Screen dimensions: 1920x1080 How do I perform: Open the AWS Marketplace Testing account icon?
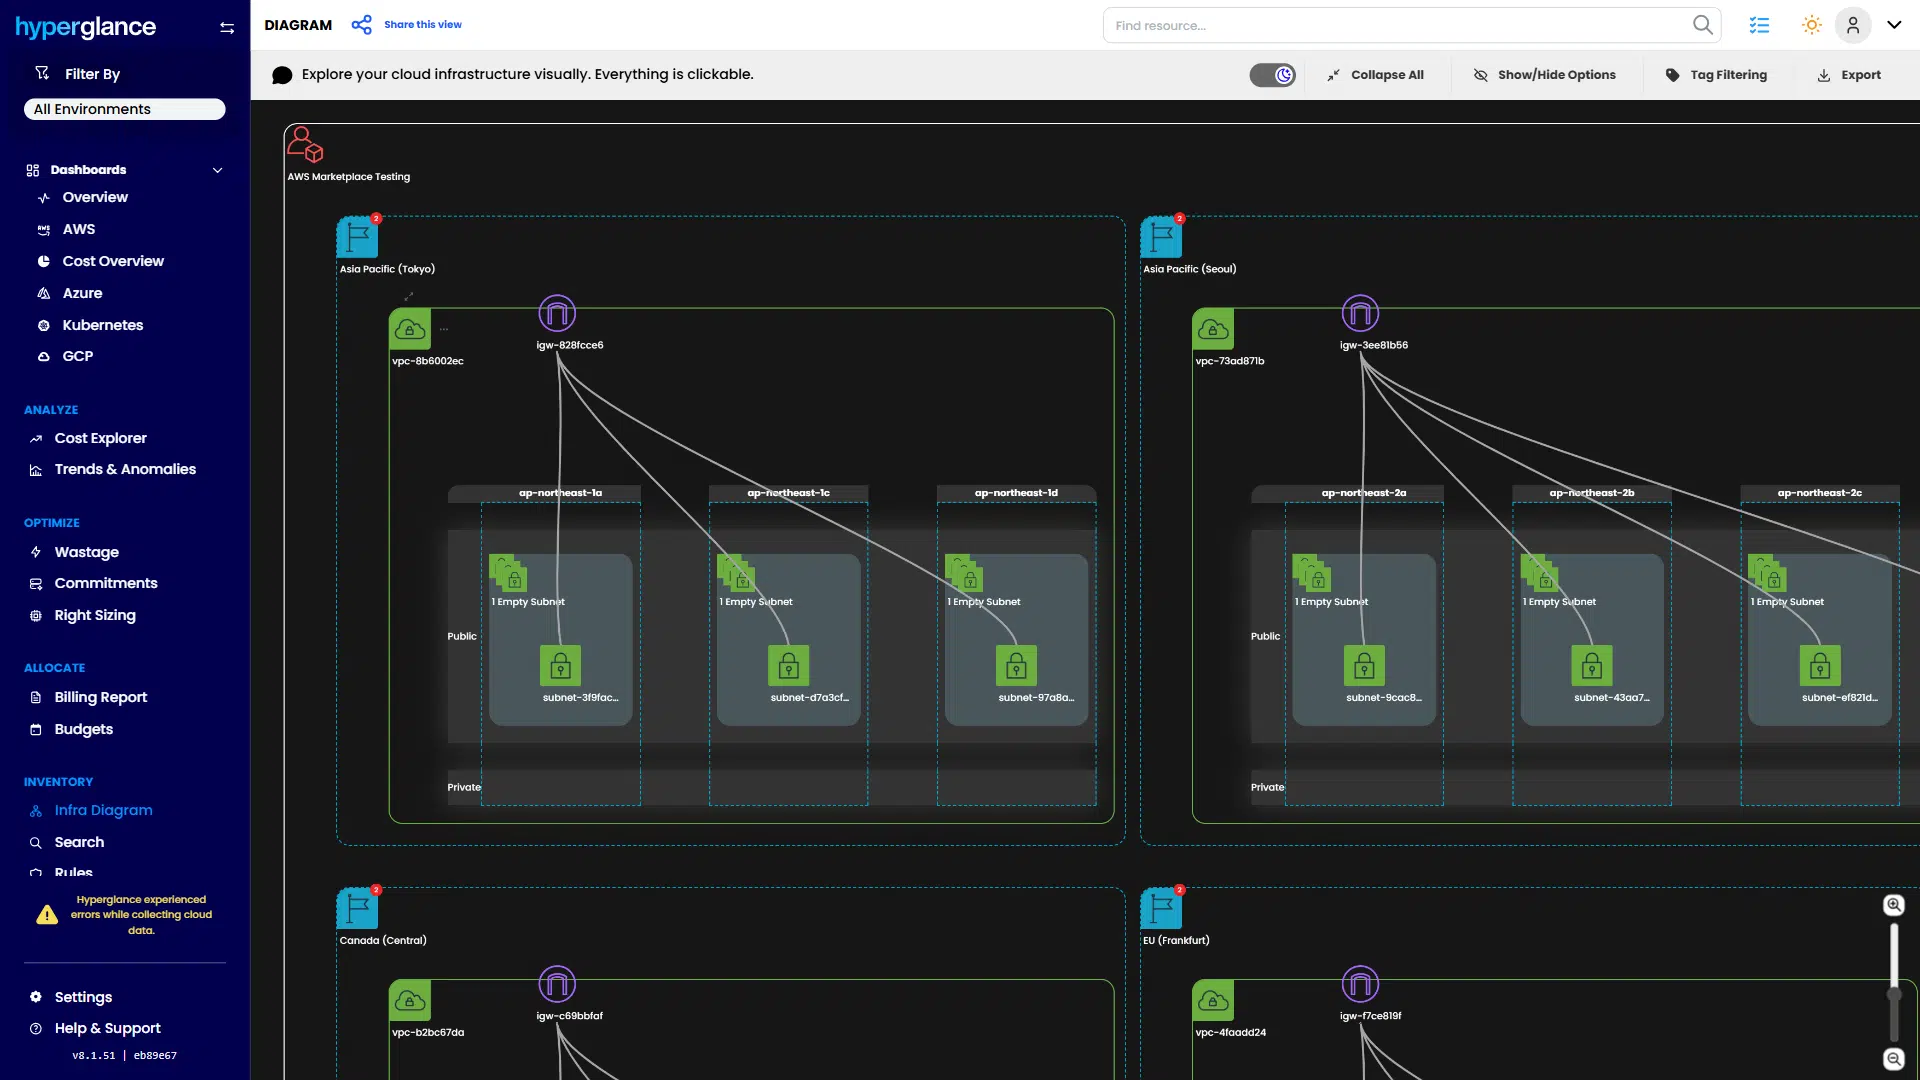(305, 145)
